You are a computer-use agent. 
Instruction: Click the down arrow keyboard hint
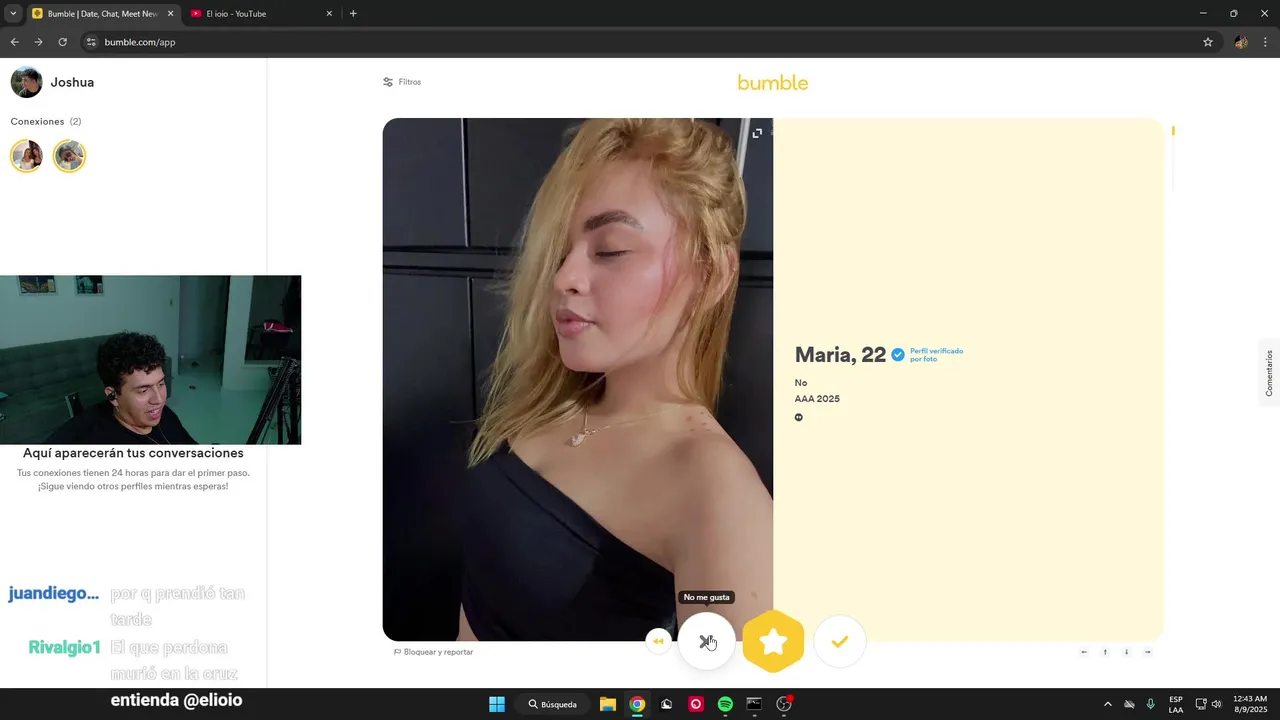(x=1126, y=652)
